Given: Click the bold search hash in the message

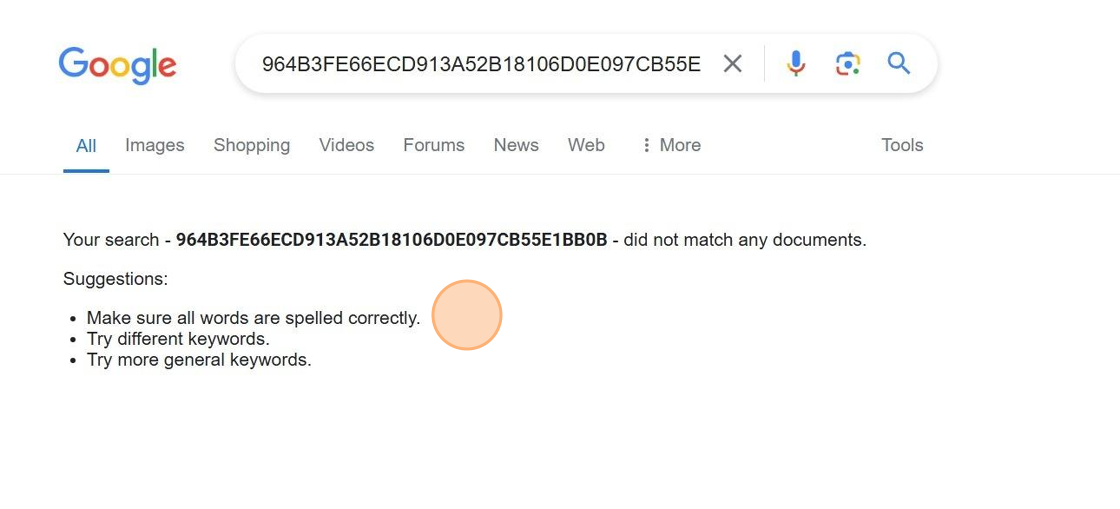Looking at the screenshot, I should pyautogui.click(x=391, y=240).
